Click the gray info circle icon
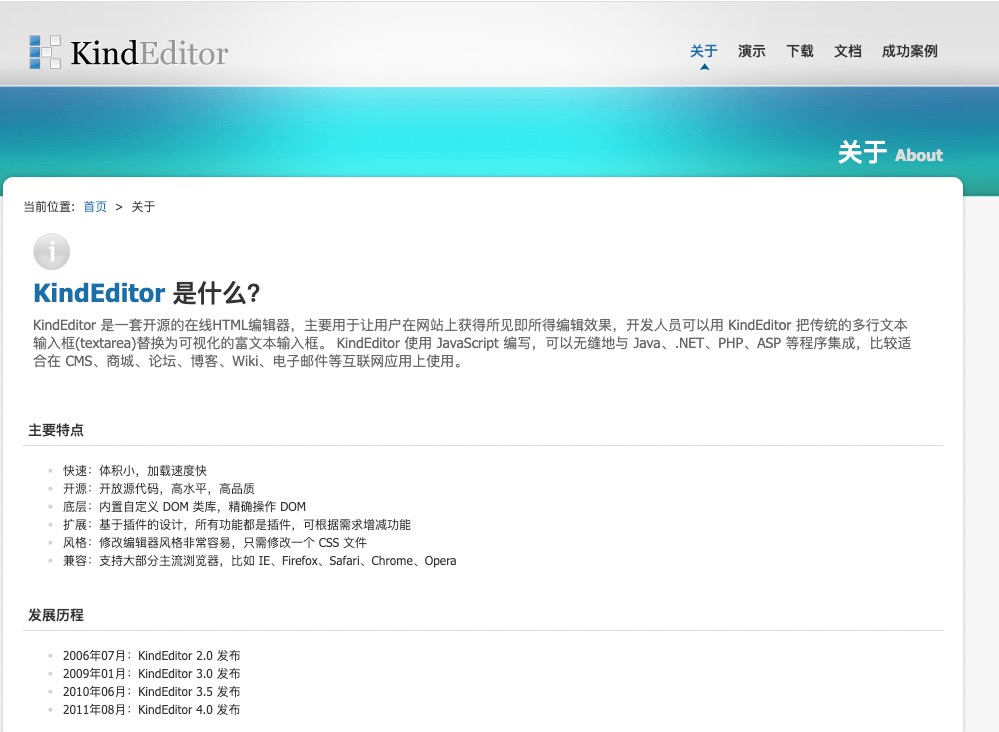The image size is (999, 732). (52, 252)
